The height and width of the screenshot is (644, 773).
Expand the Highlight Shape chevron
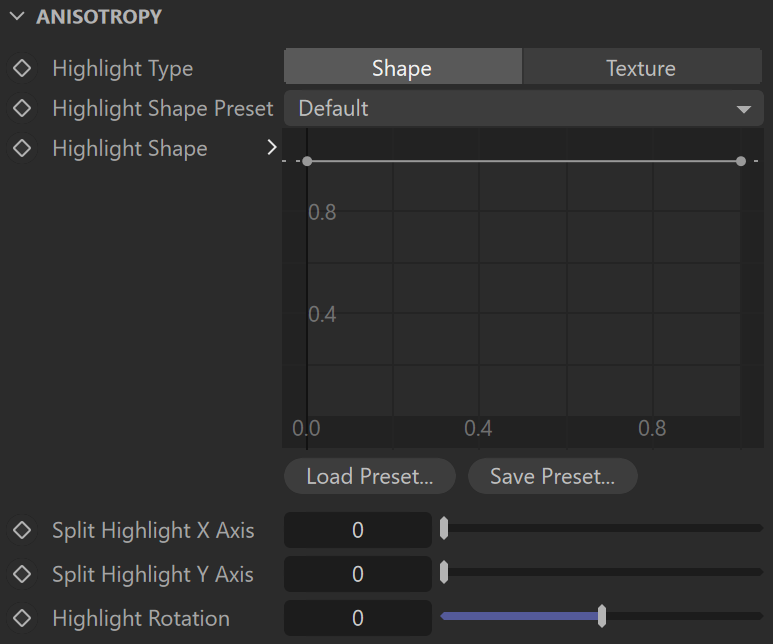coord(272,147)
